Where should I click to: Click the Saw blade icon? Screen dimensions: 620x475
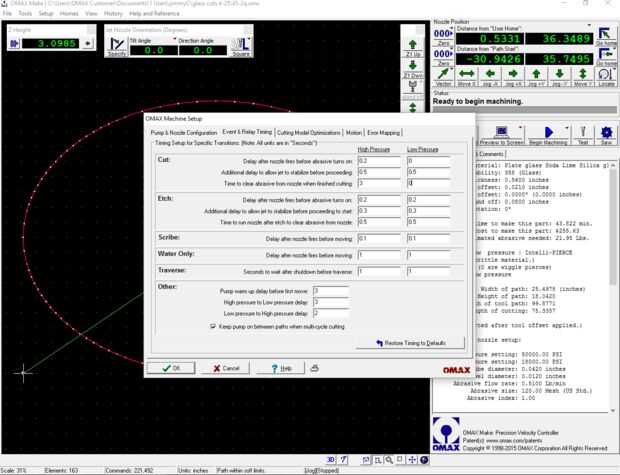click(x=606, y=132)
